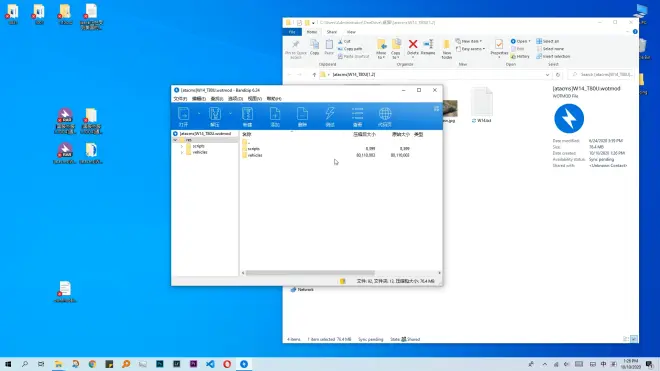This screenshot has height=371, width=660.
Task: Run the Test (测试) lightning icon in Bandizip
Action: pyautogui.click(x=330, y=117)
